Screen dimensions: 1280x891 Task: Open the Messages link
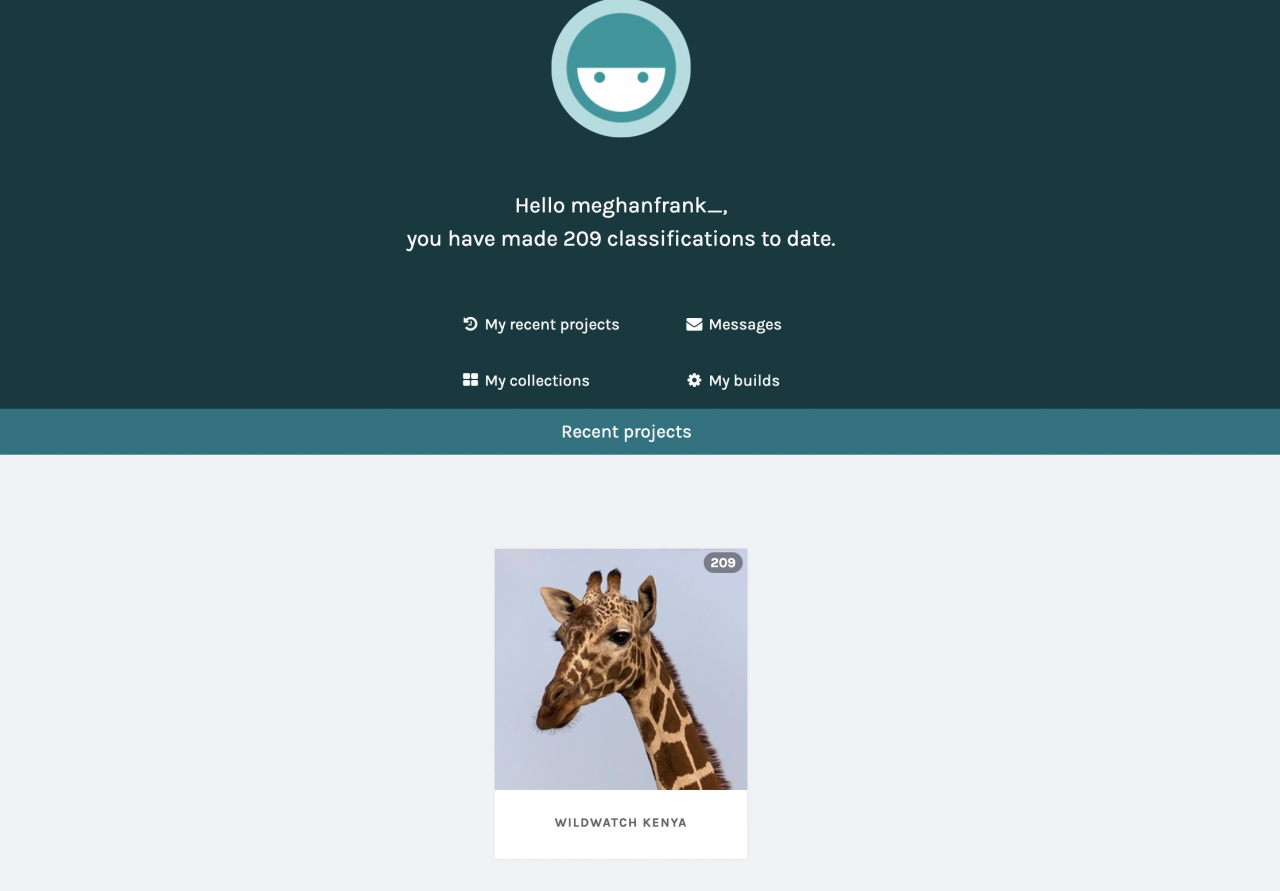tap(734, 324)
